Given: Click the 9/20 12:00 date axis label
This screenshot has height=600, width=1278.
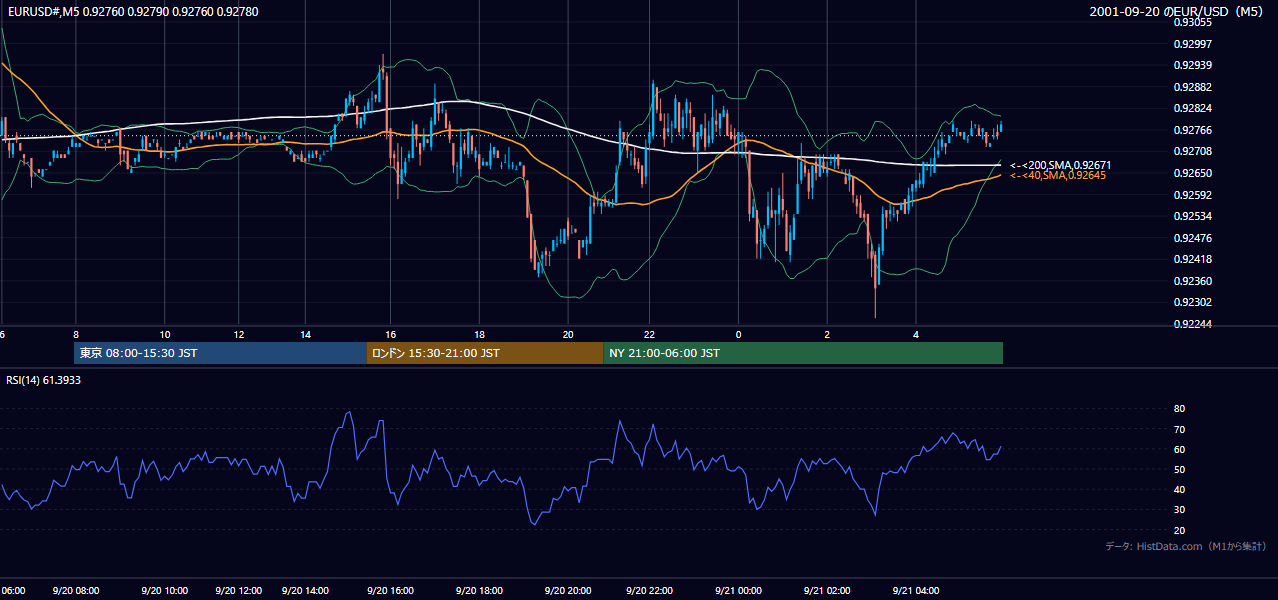Looking at the screenshot, I should click(240, 591).
